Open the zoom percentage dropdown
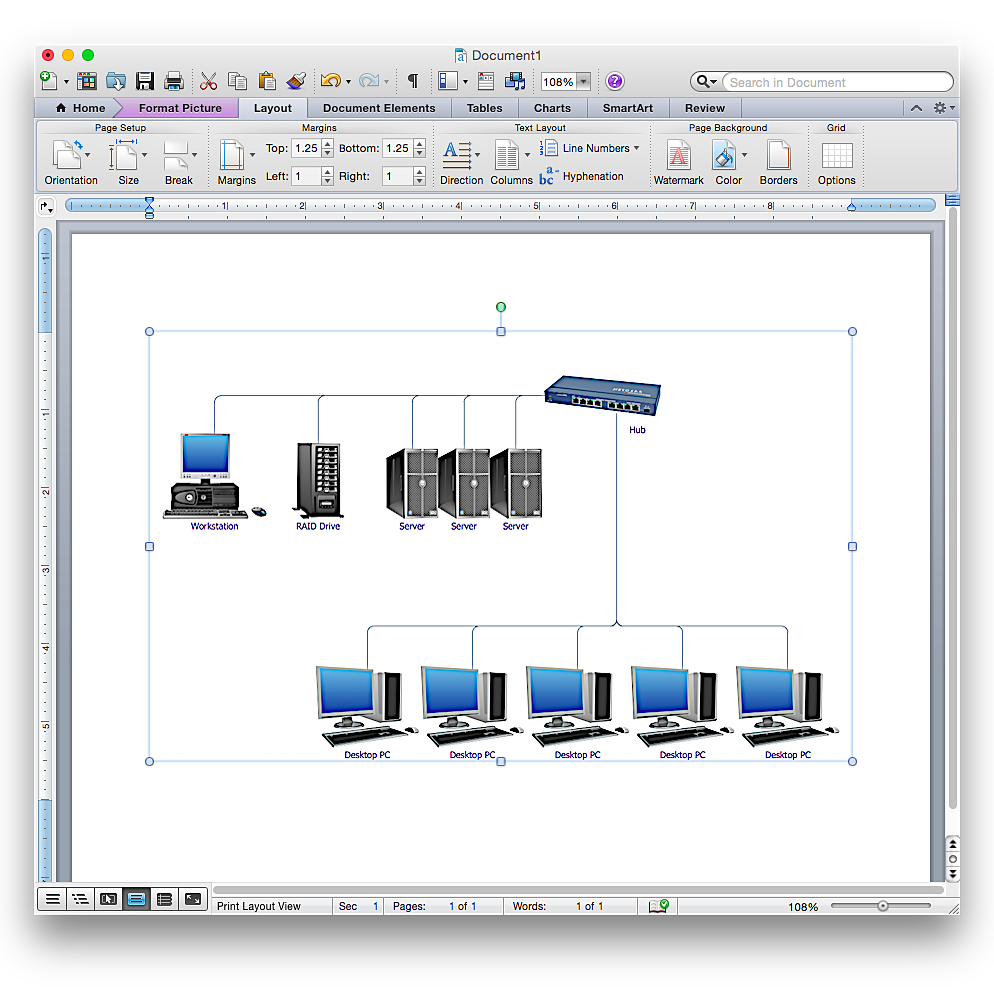The height and width of the screenshot is (1005, 994). tap(583, 81)
